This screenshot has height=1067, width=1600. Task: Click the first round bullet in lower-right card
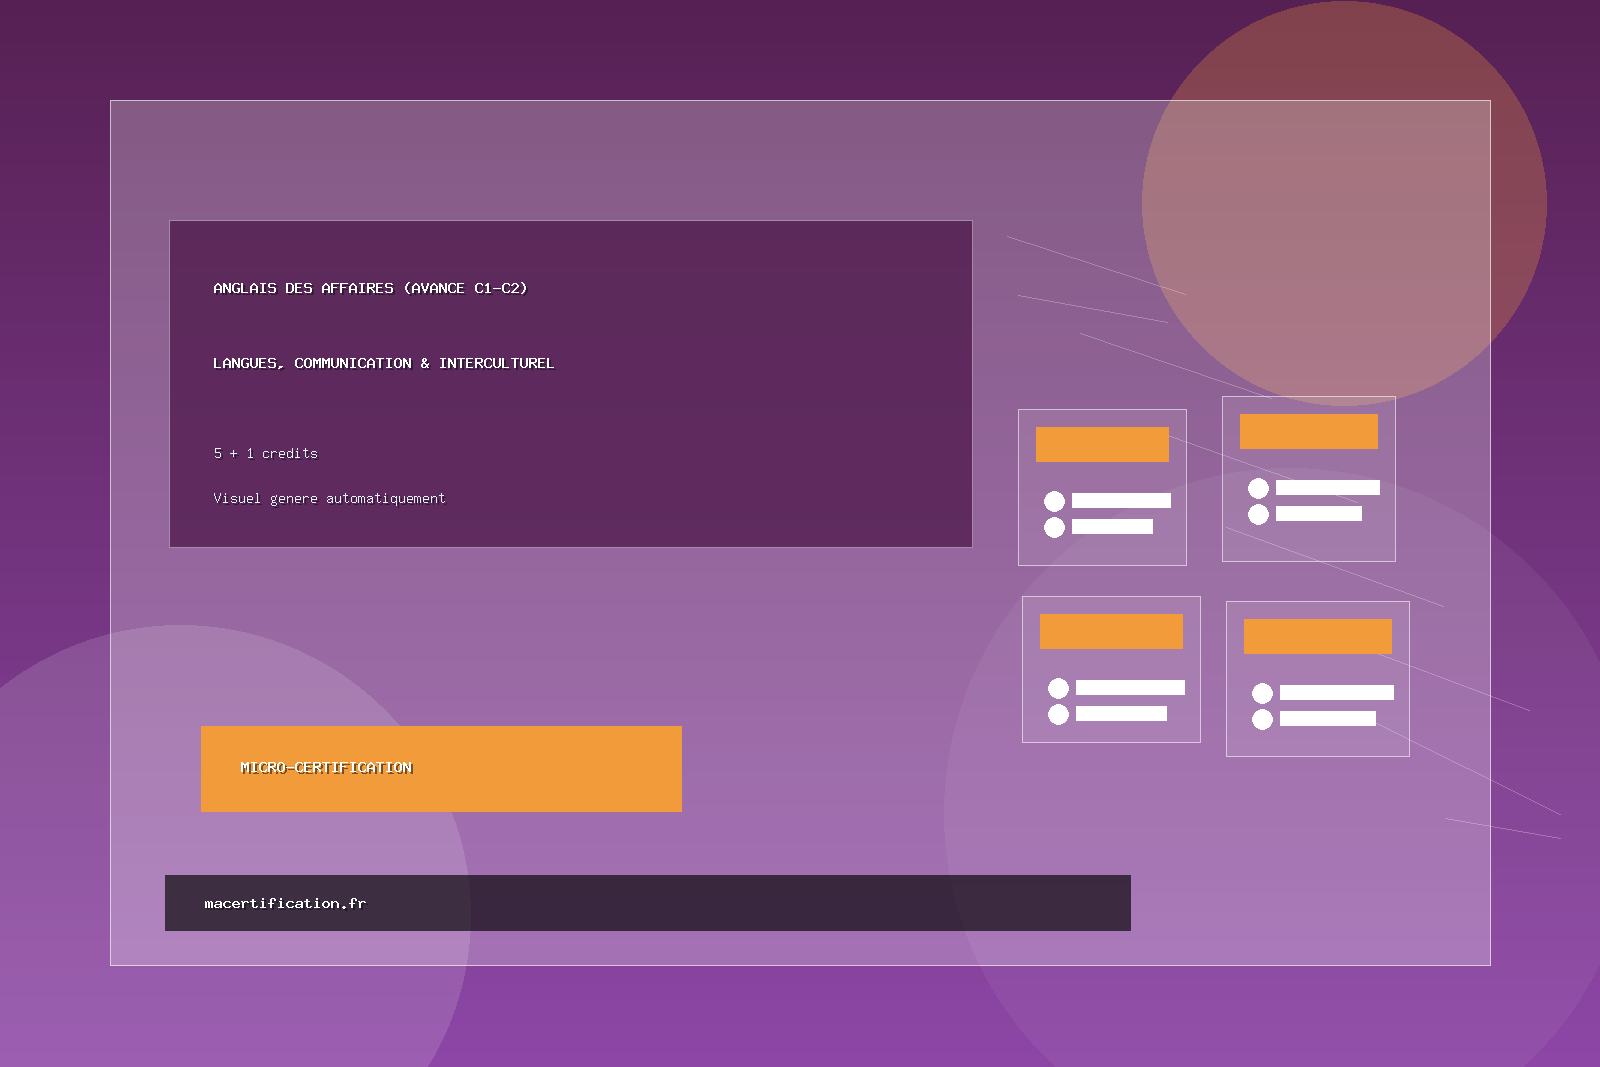(1262, 693)
